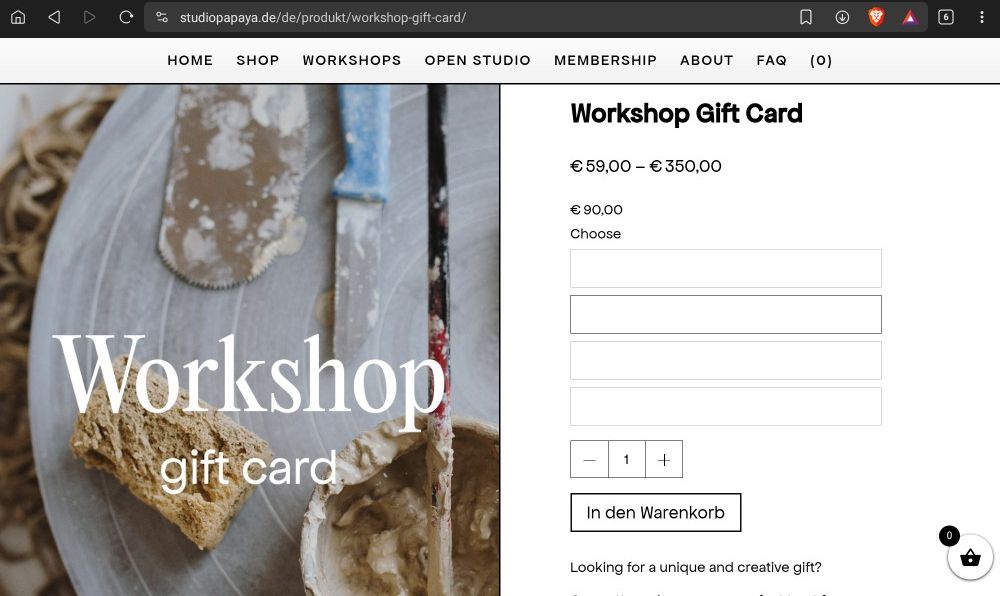
Task: Go back with the back arrow
Action: pyautogui.click(x=54, y=17)
